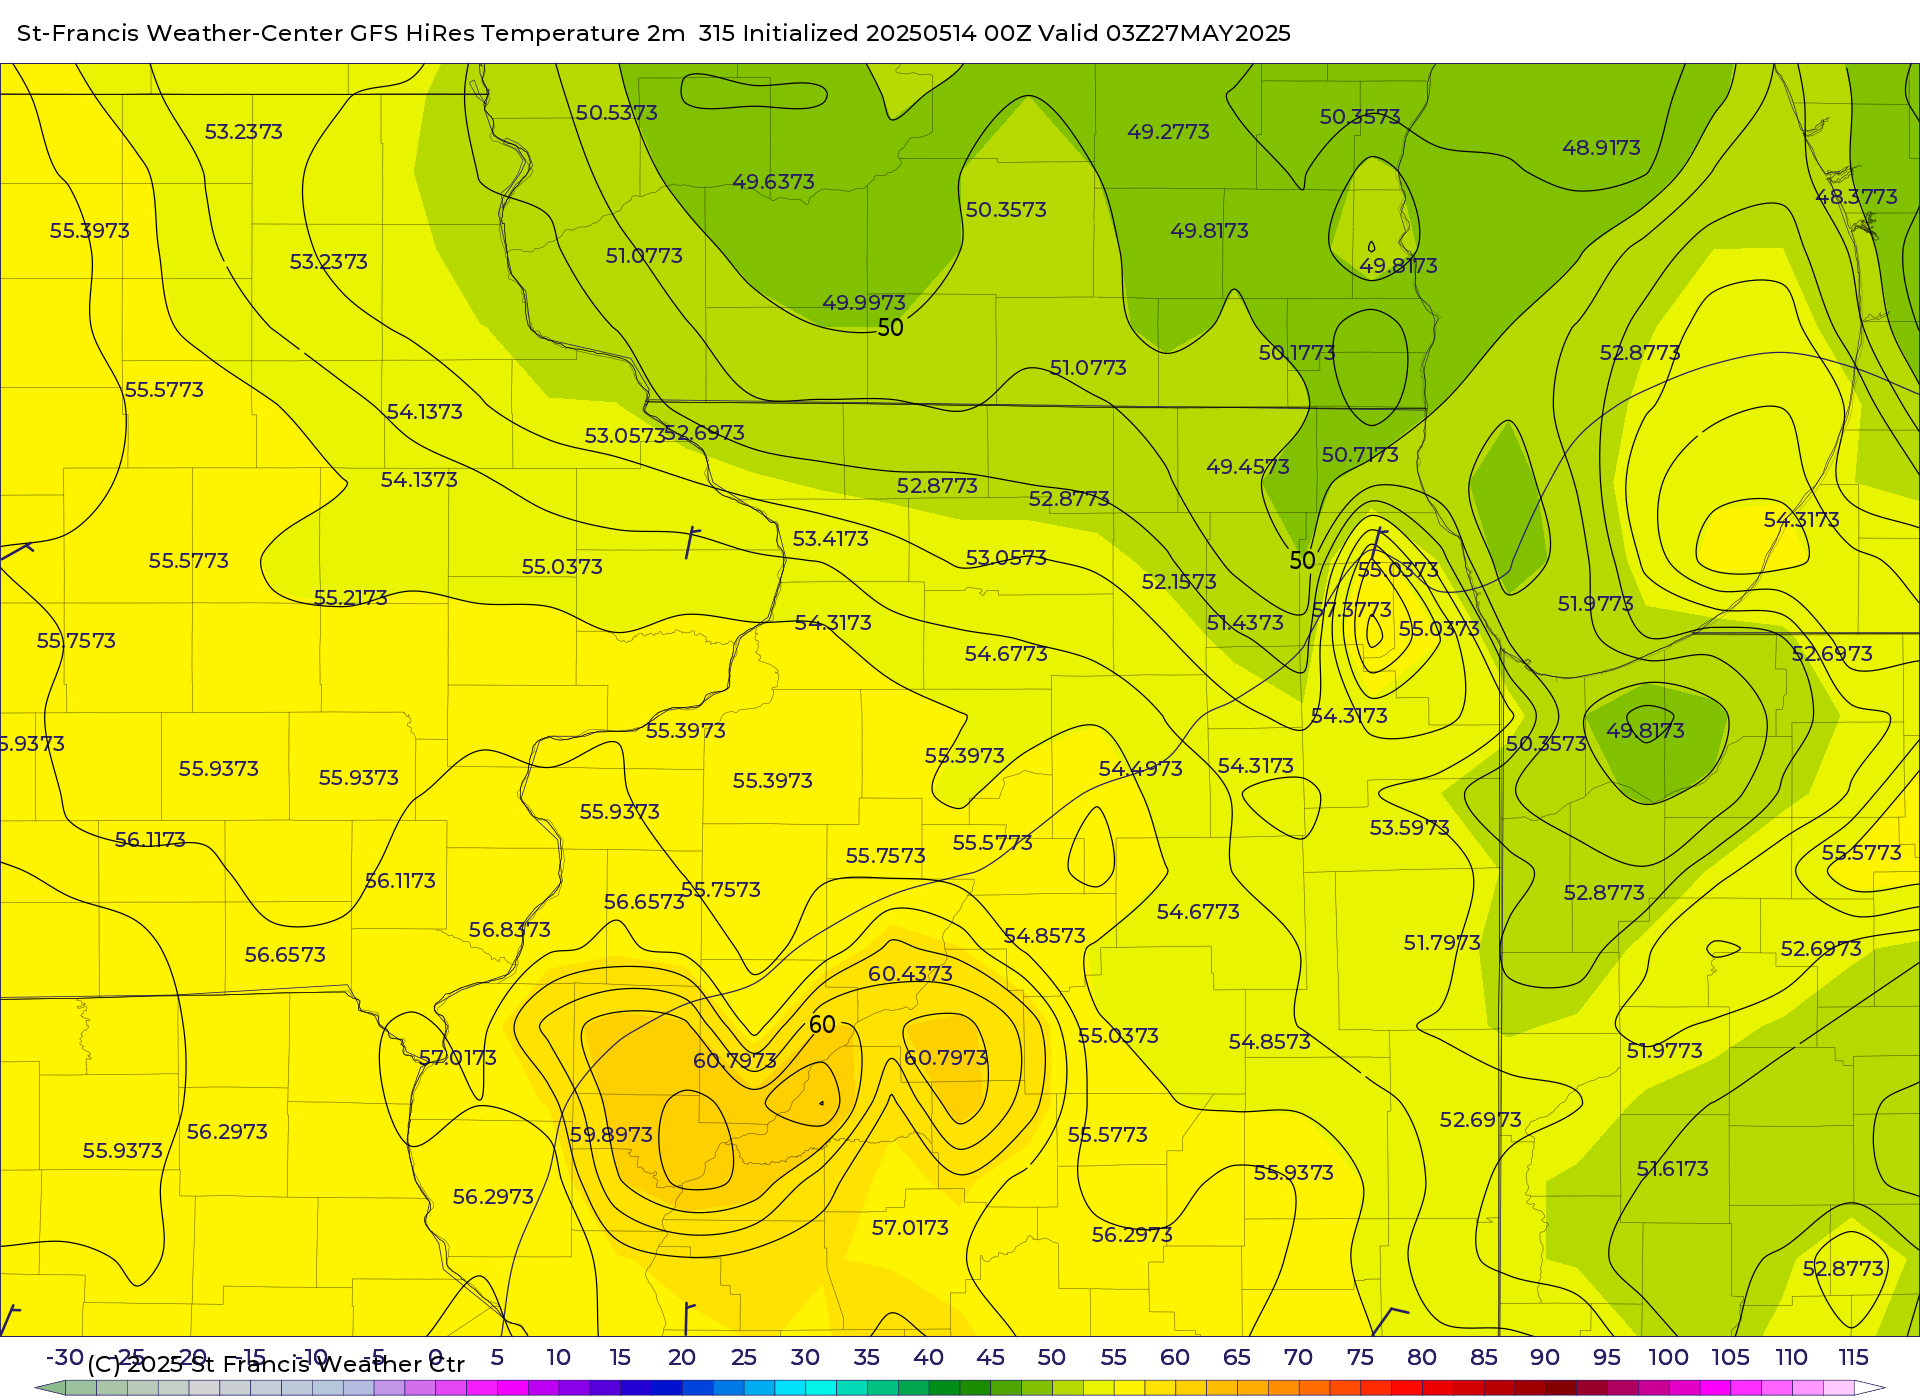Click the 60 contour line label on map
The width and height of the screenshot is (1920, 1400).
(822, 1025)
